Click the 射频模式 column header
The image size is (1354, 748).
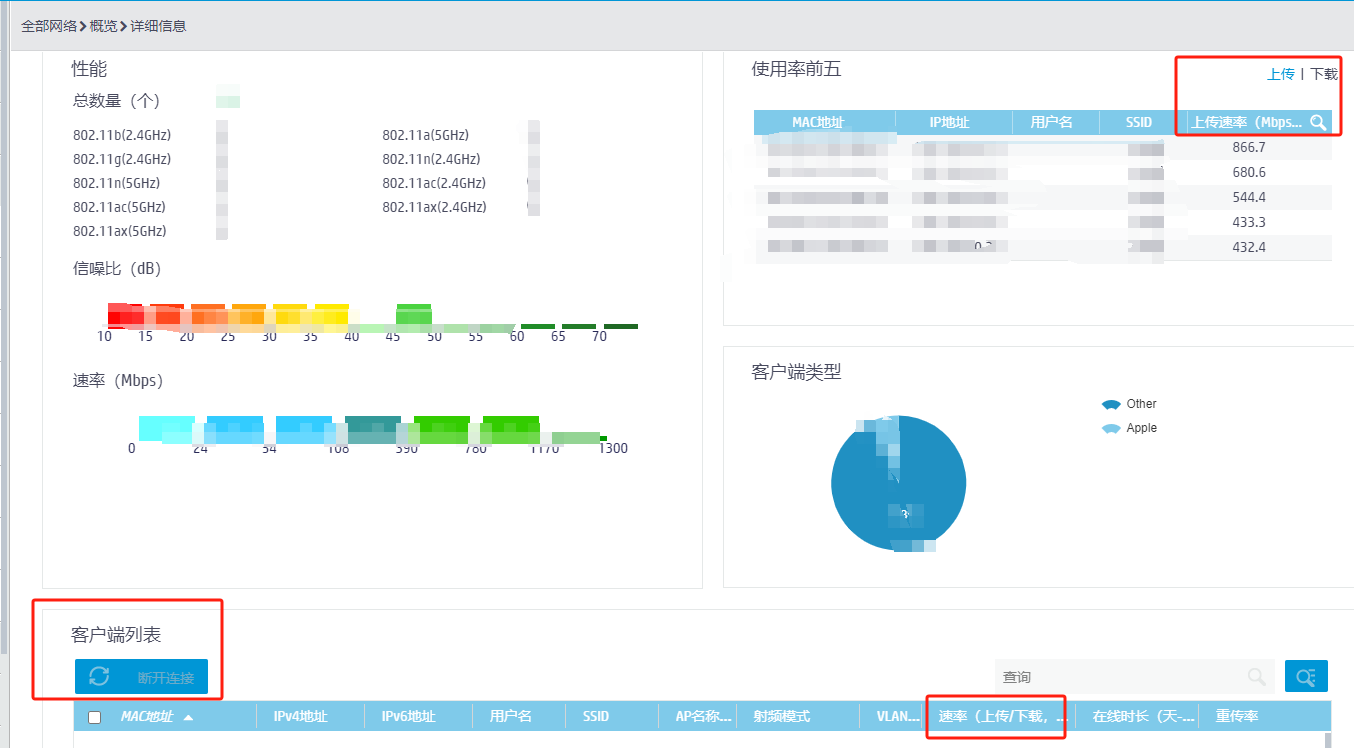click(782, 716)
